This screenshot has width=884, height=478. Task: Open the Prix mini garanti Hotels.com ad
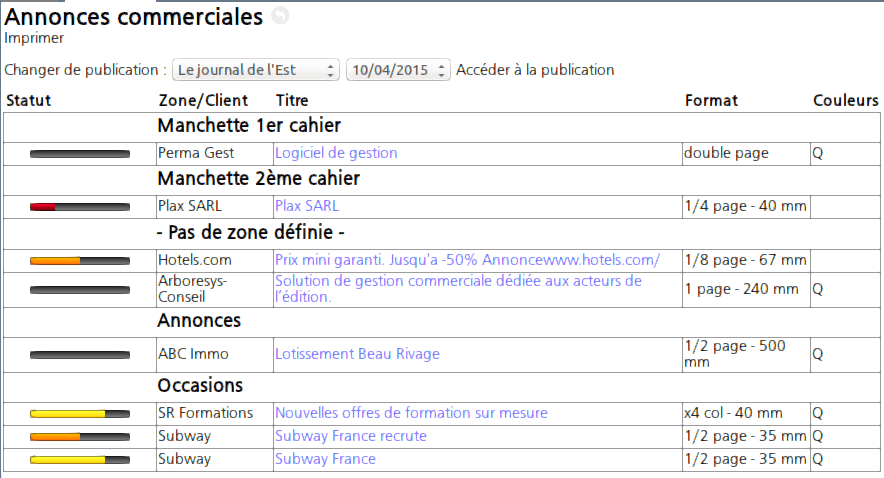pyautogui.click(x=467, y=260)
